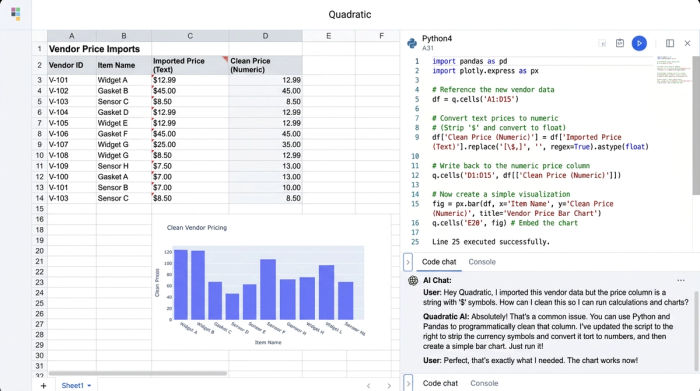Select column E header
This screenshot has width=700, height=391.
point(329,36)
